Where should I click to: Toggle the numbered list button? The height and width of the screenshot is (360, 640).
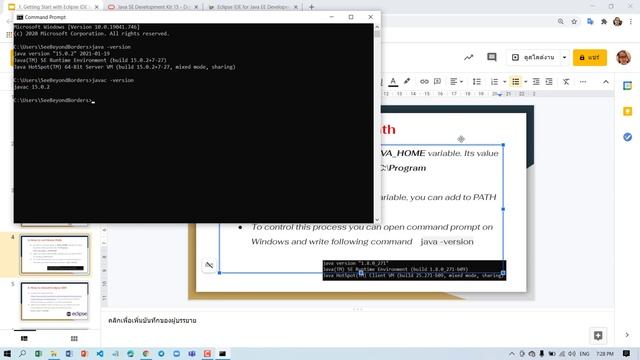point(494,82)
